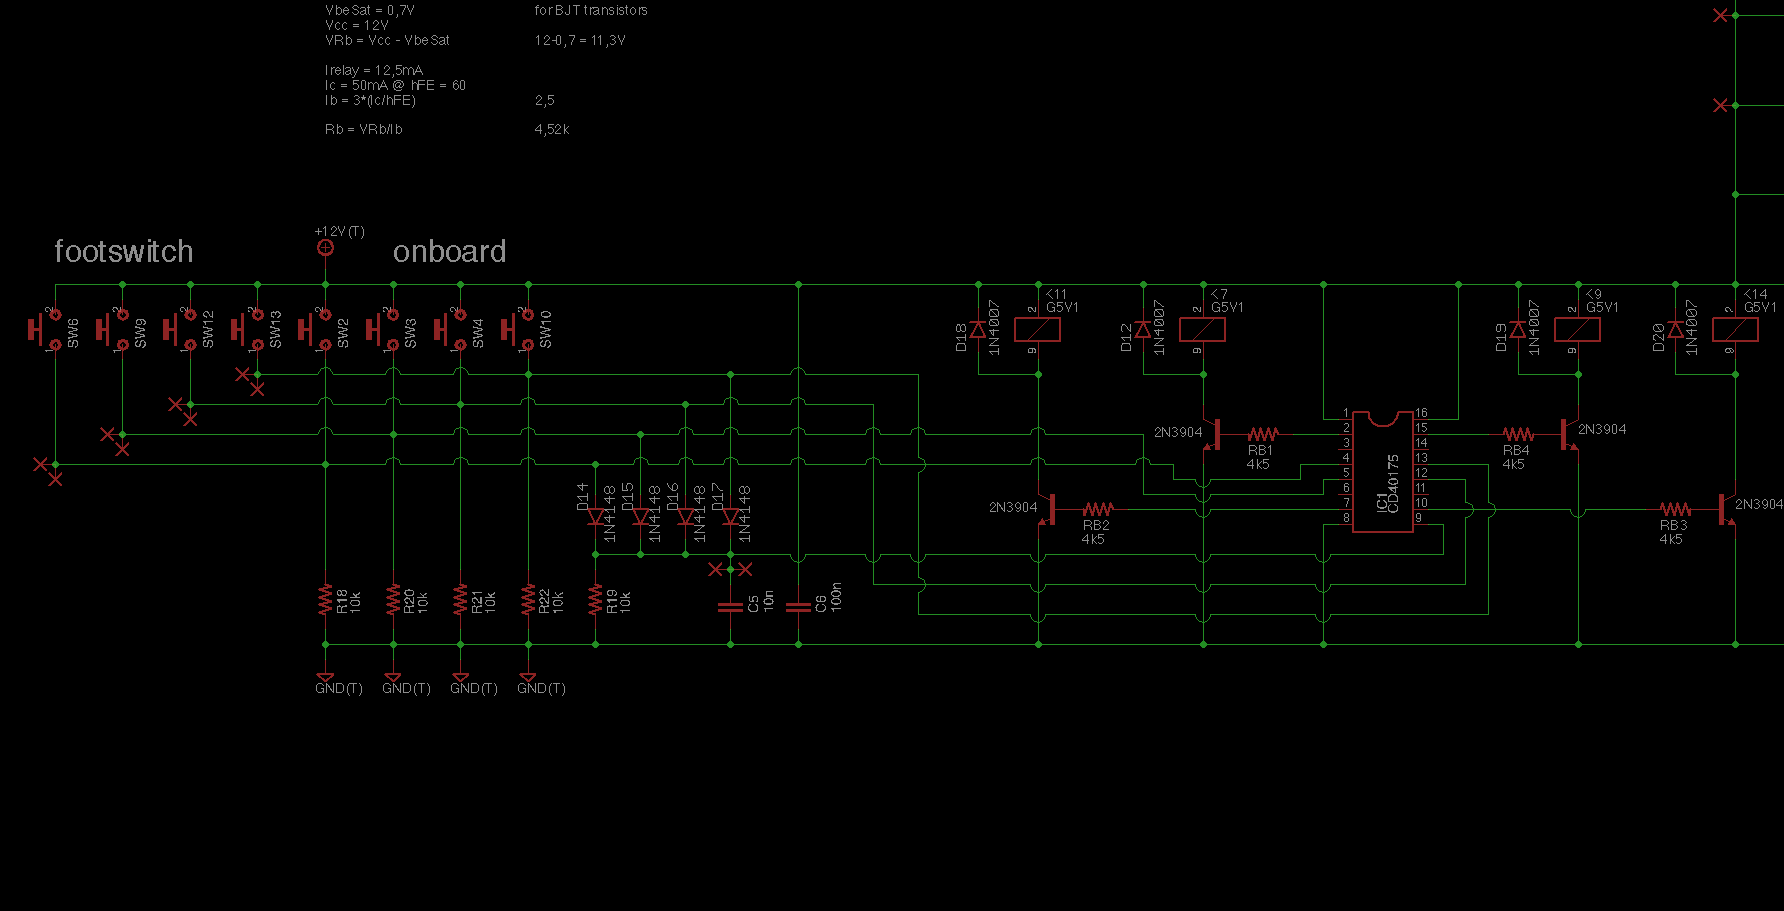Click the IC1 CD40175 chip body
Image resolution: width=1784 pixels, height=911 pixels.
[1382, 471]
